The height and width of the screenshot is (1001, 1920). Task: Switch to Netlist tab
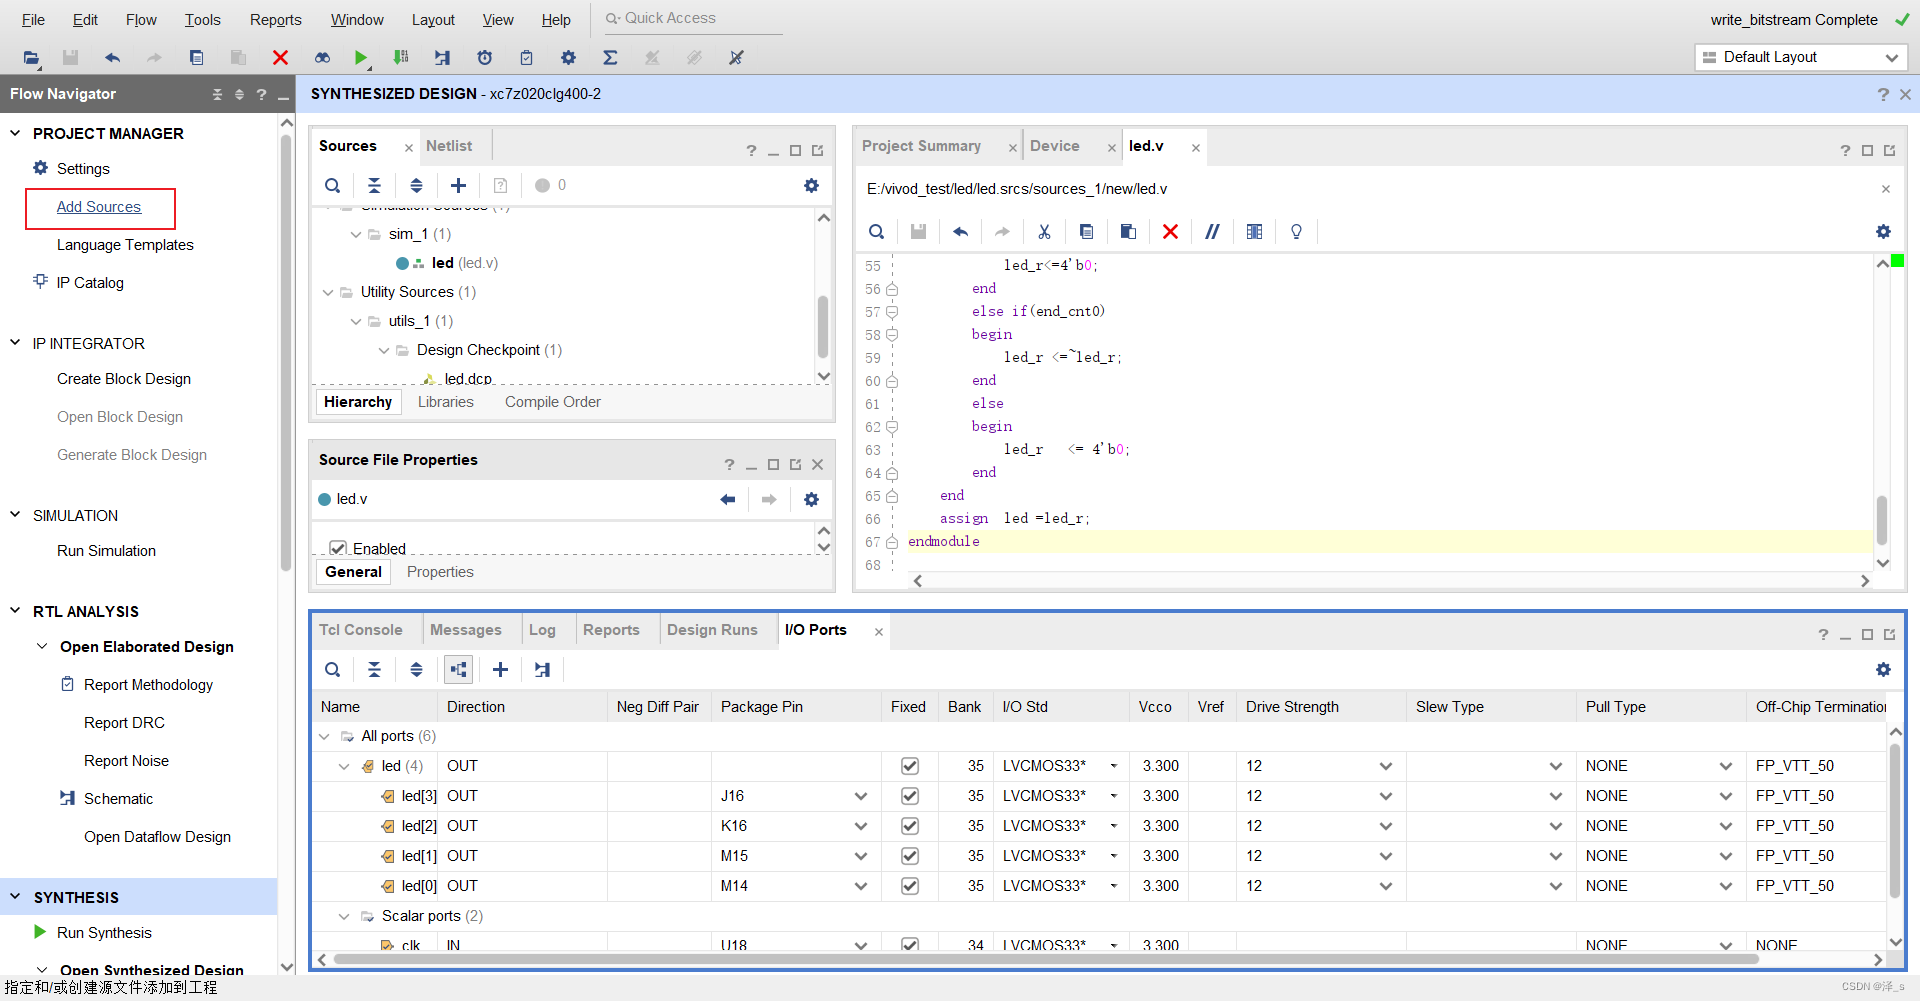click(x=449, y=146)
